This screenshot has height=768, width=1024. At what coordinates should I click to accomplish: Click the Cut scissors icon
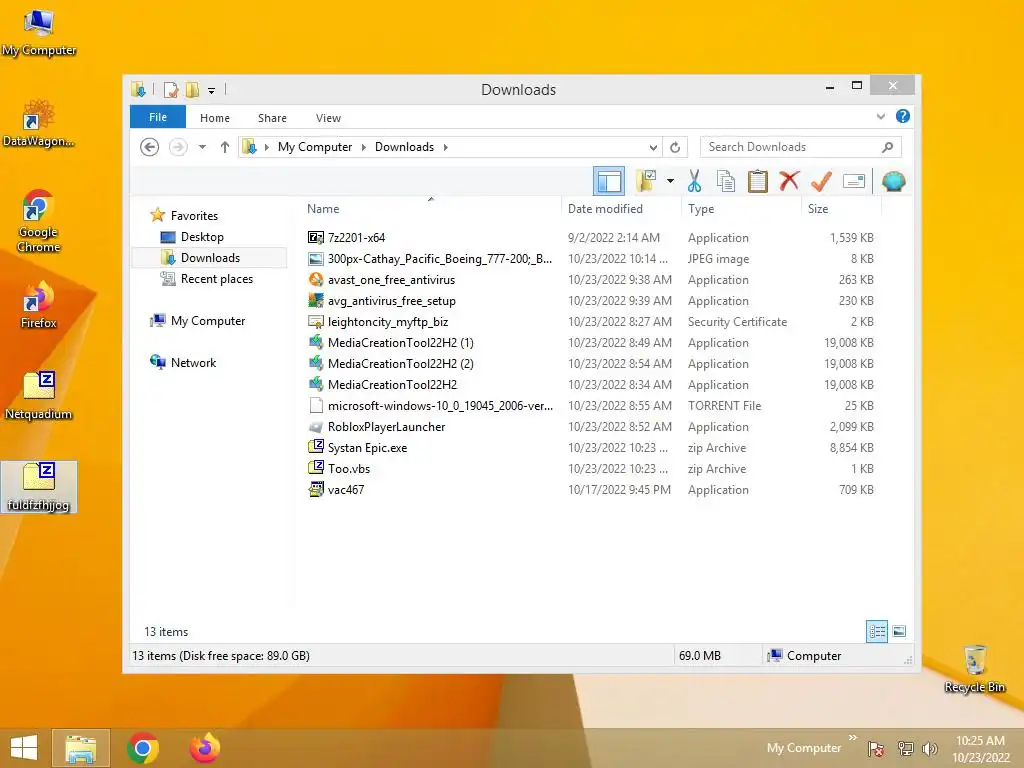(x=694, y=181)
